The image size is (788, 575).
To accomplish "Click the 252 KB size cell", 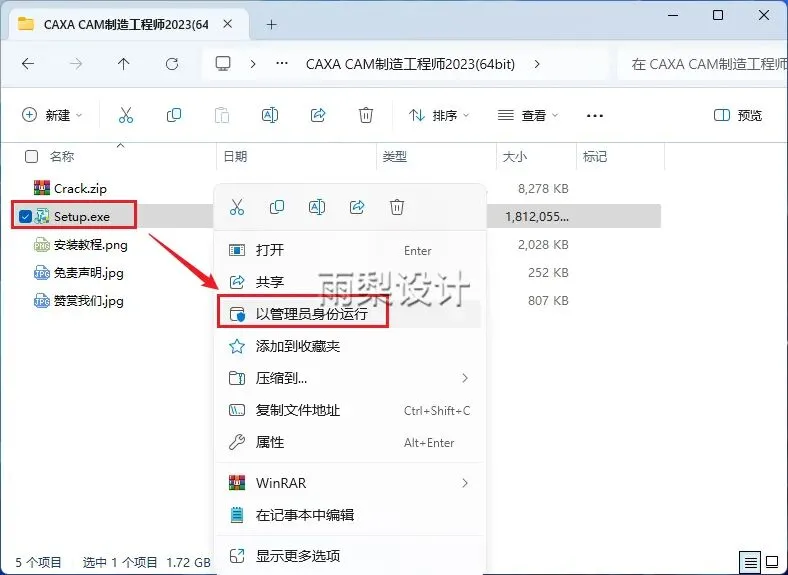I will click(x=548, y=273).
